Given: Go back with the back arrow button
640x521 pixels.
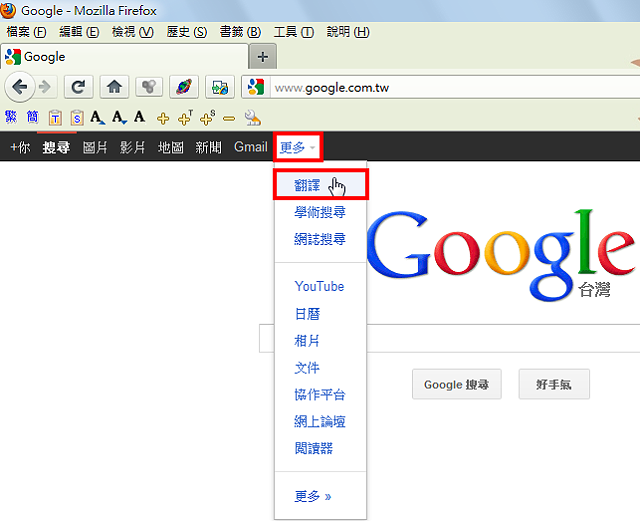Looking at the screenshot, I should tap(19, 87).
